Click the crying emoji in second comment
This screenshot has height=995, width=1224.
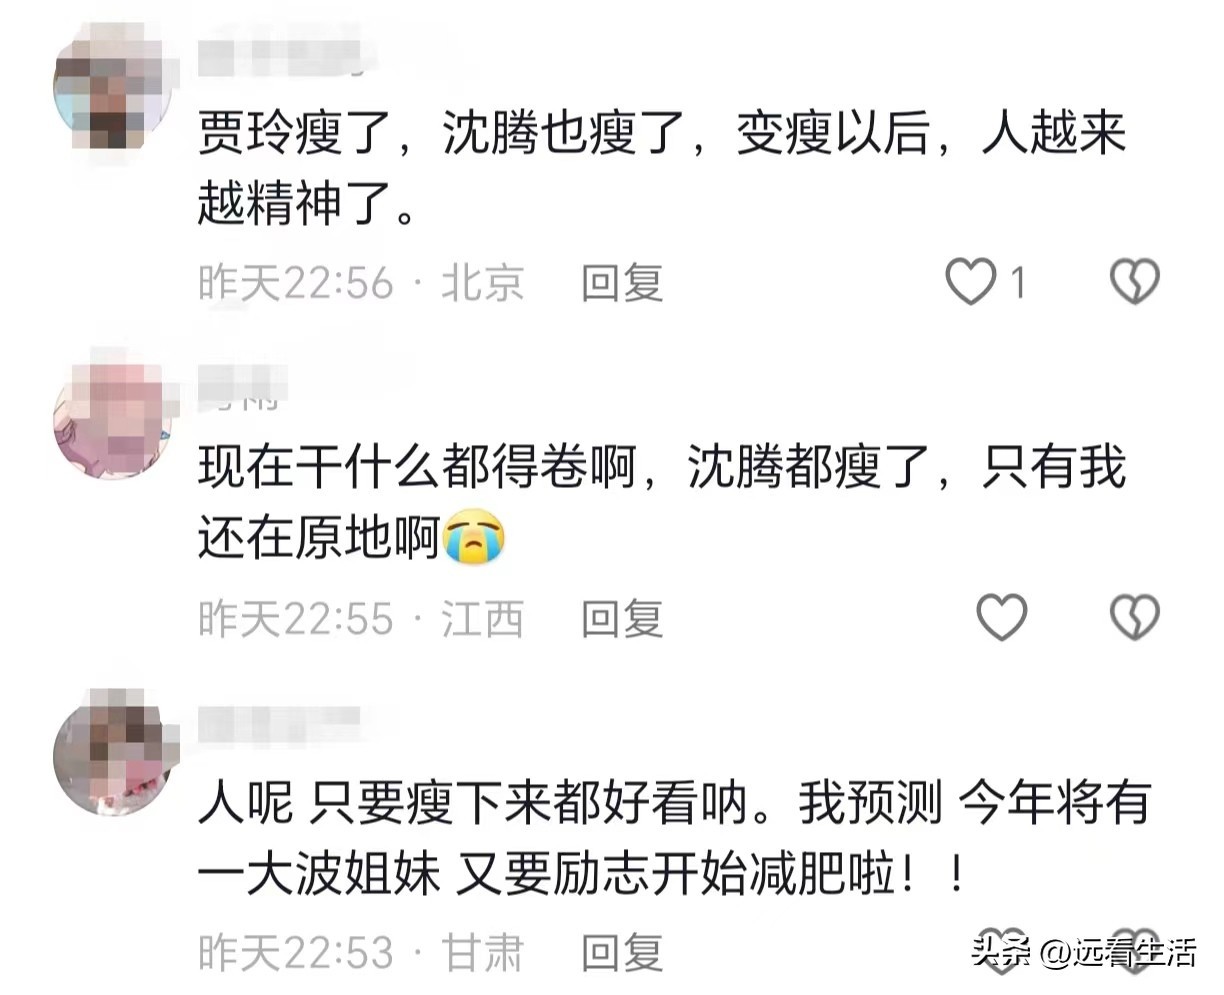(x=473, y=538)
